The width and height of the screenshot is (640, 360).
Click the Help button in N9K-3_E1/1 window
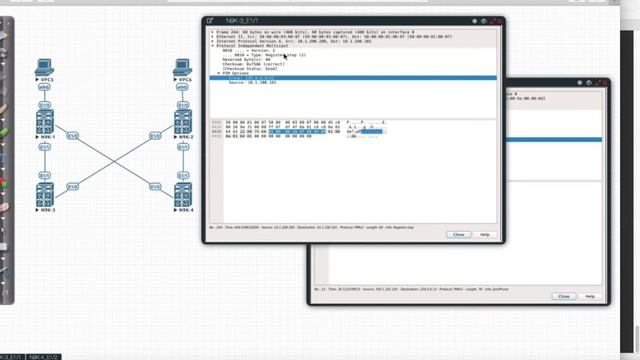(x=484, y=235)
